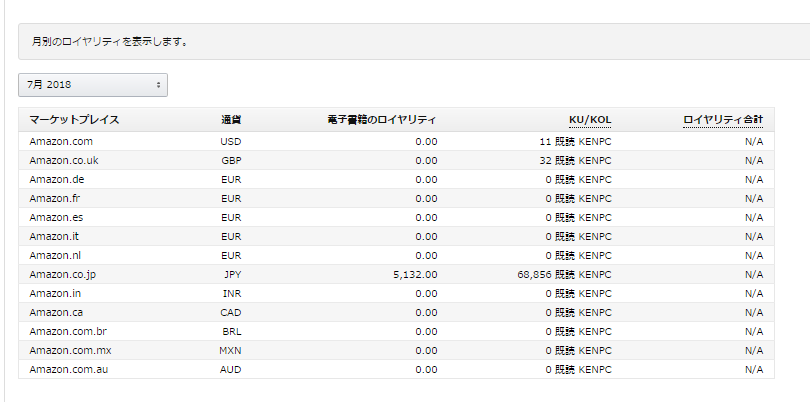Select the Amazon.in marketplace cell
Screen dimensions: 810x402
tap(55, 293)
